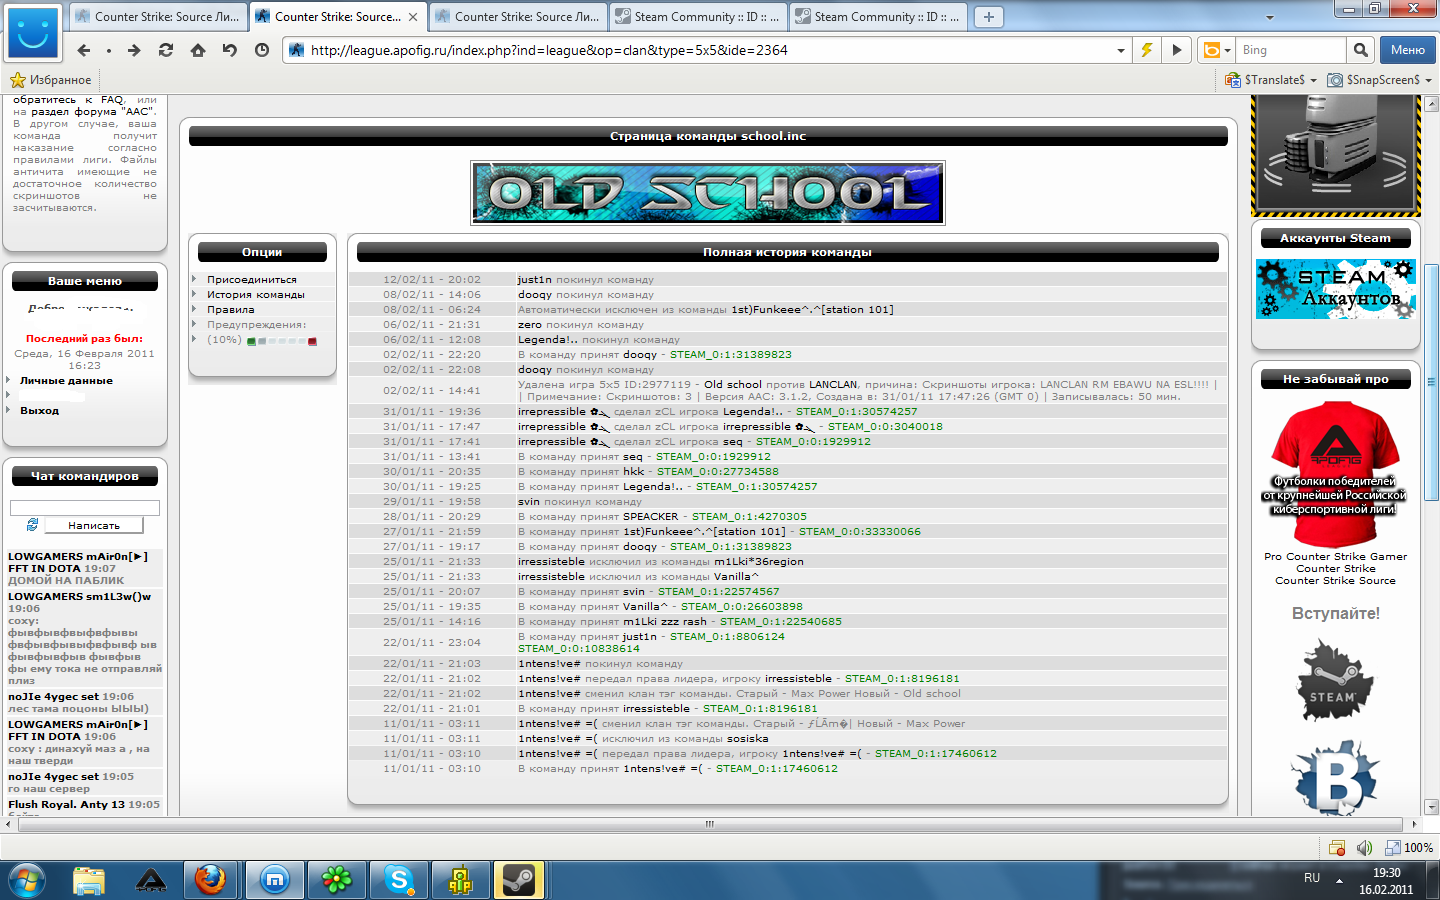Launch Firefox from the taskbar
The width and height of the screenshot is (1440, 900).
coord(210,880)
